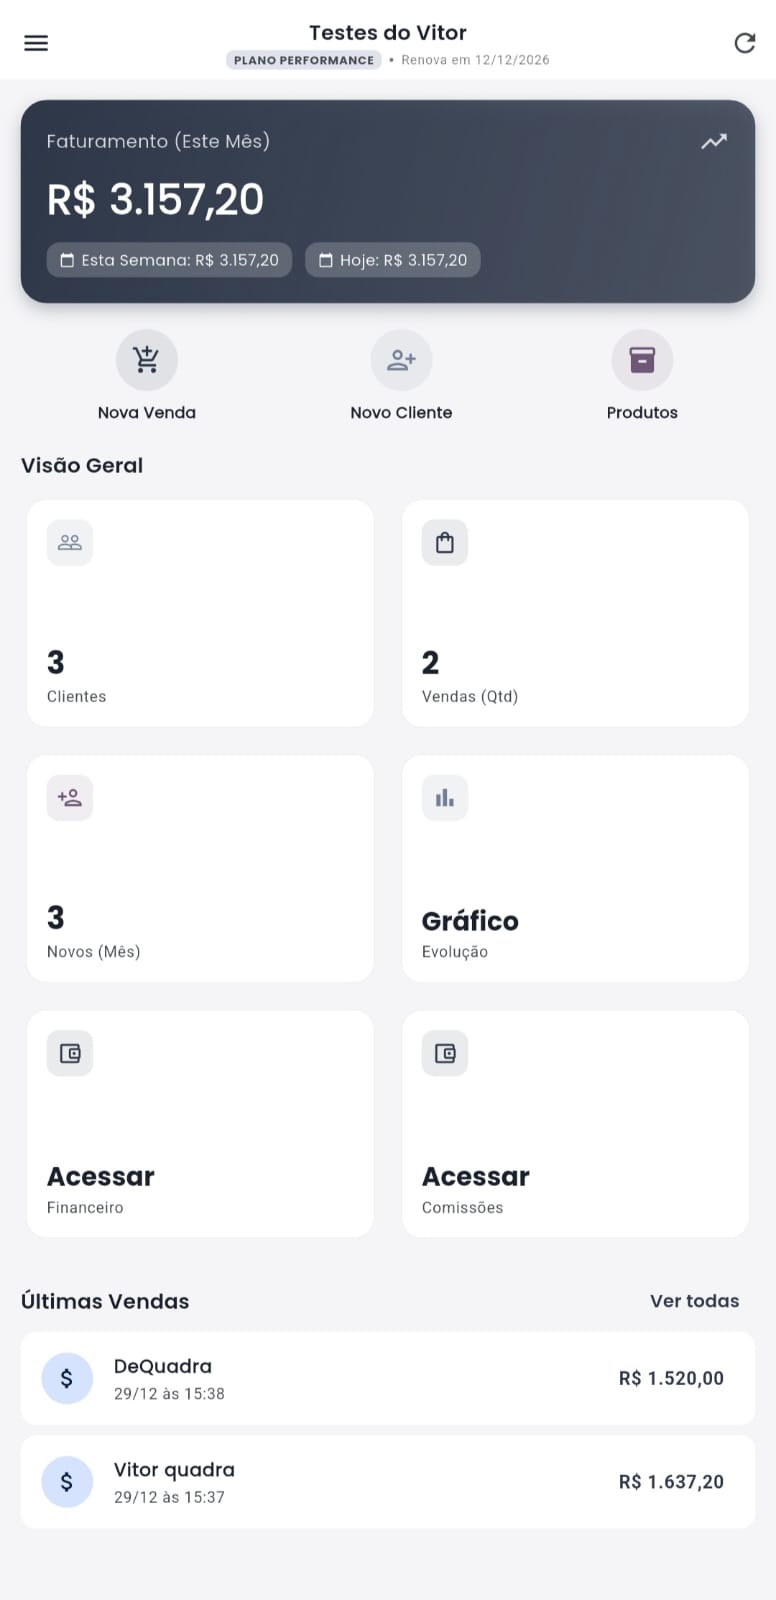
Task: Click the refresh icon in the header
Action: [744, 43]
